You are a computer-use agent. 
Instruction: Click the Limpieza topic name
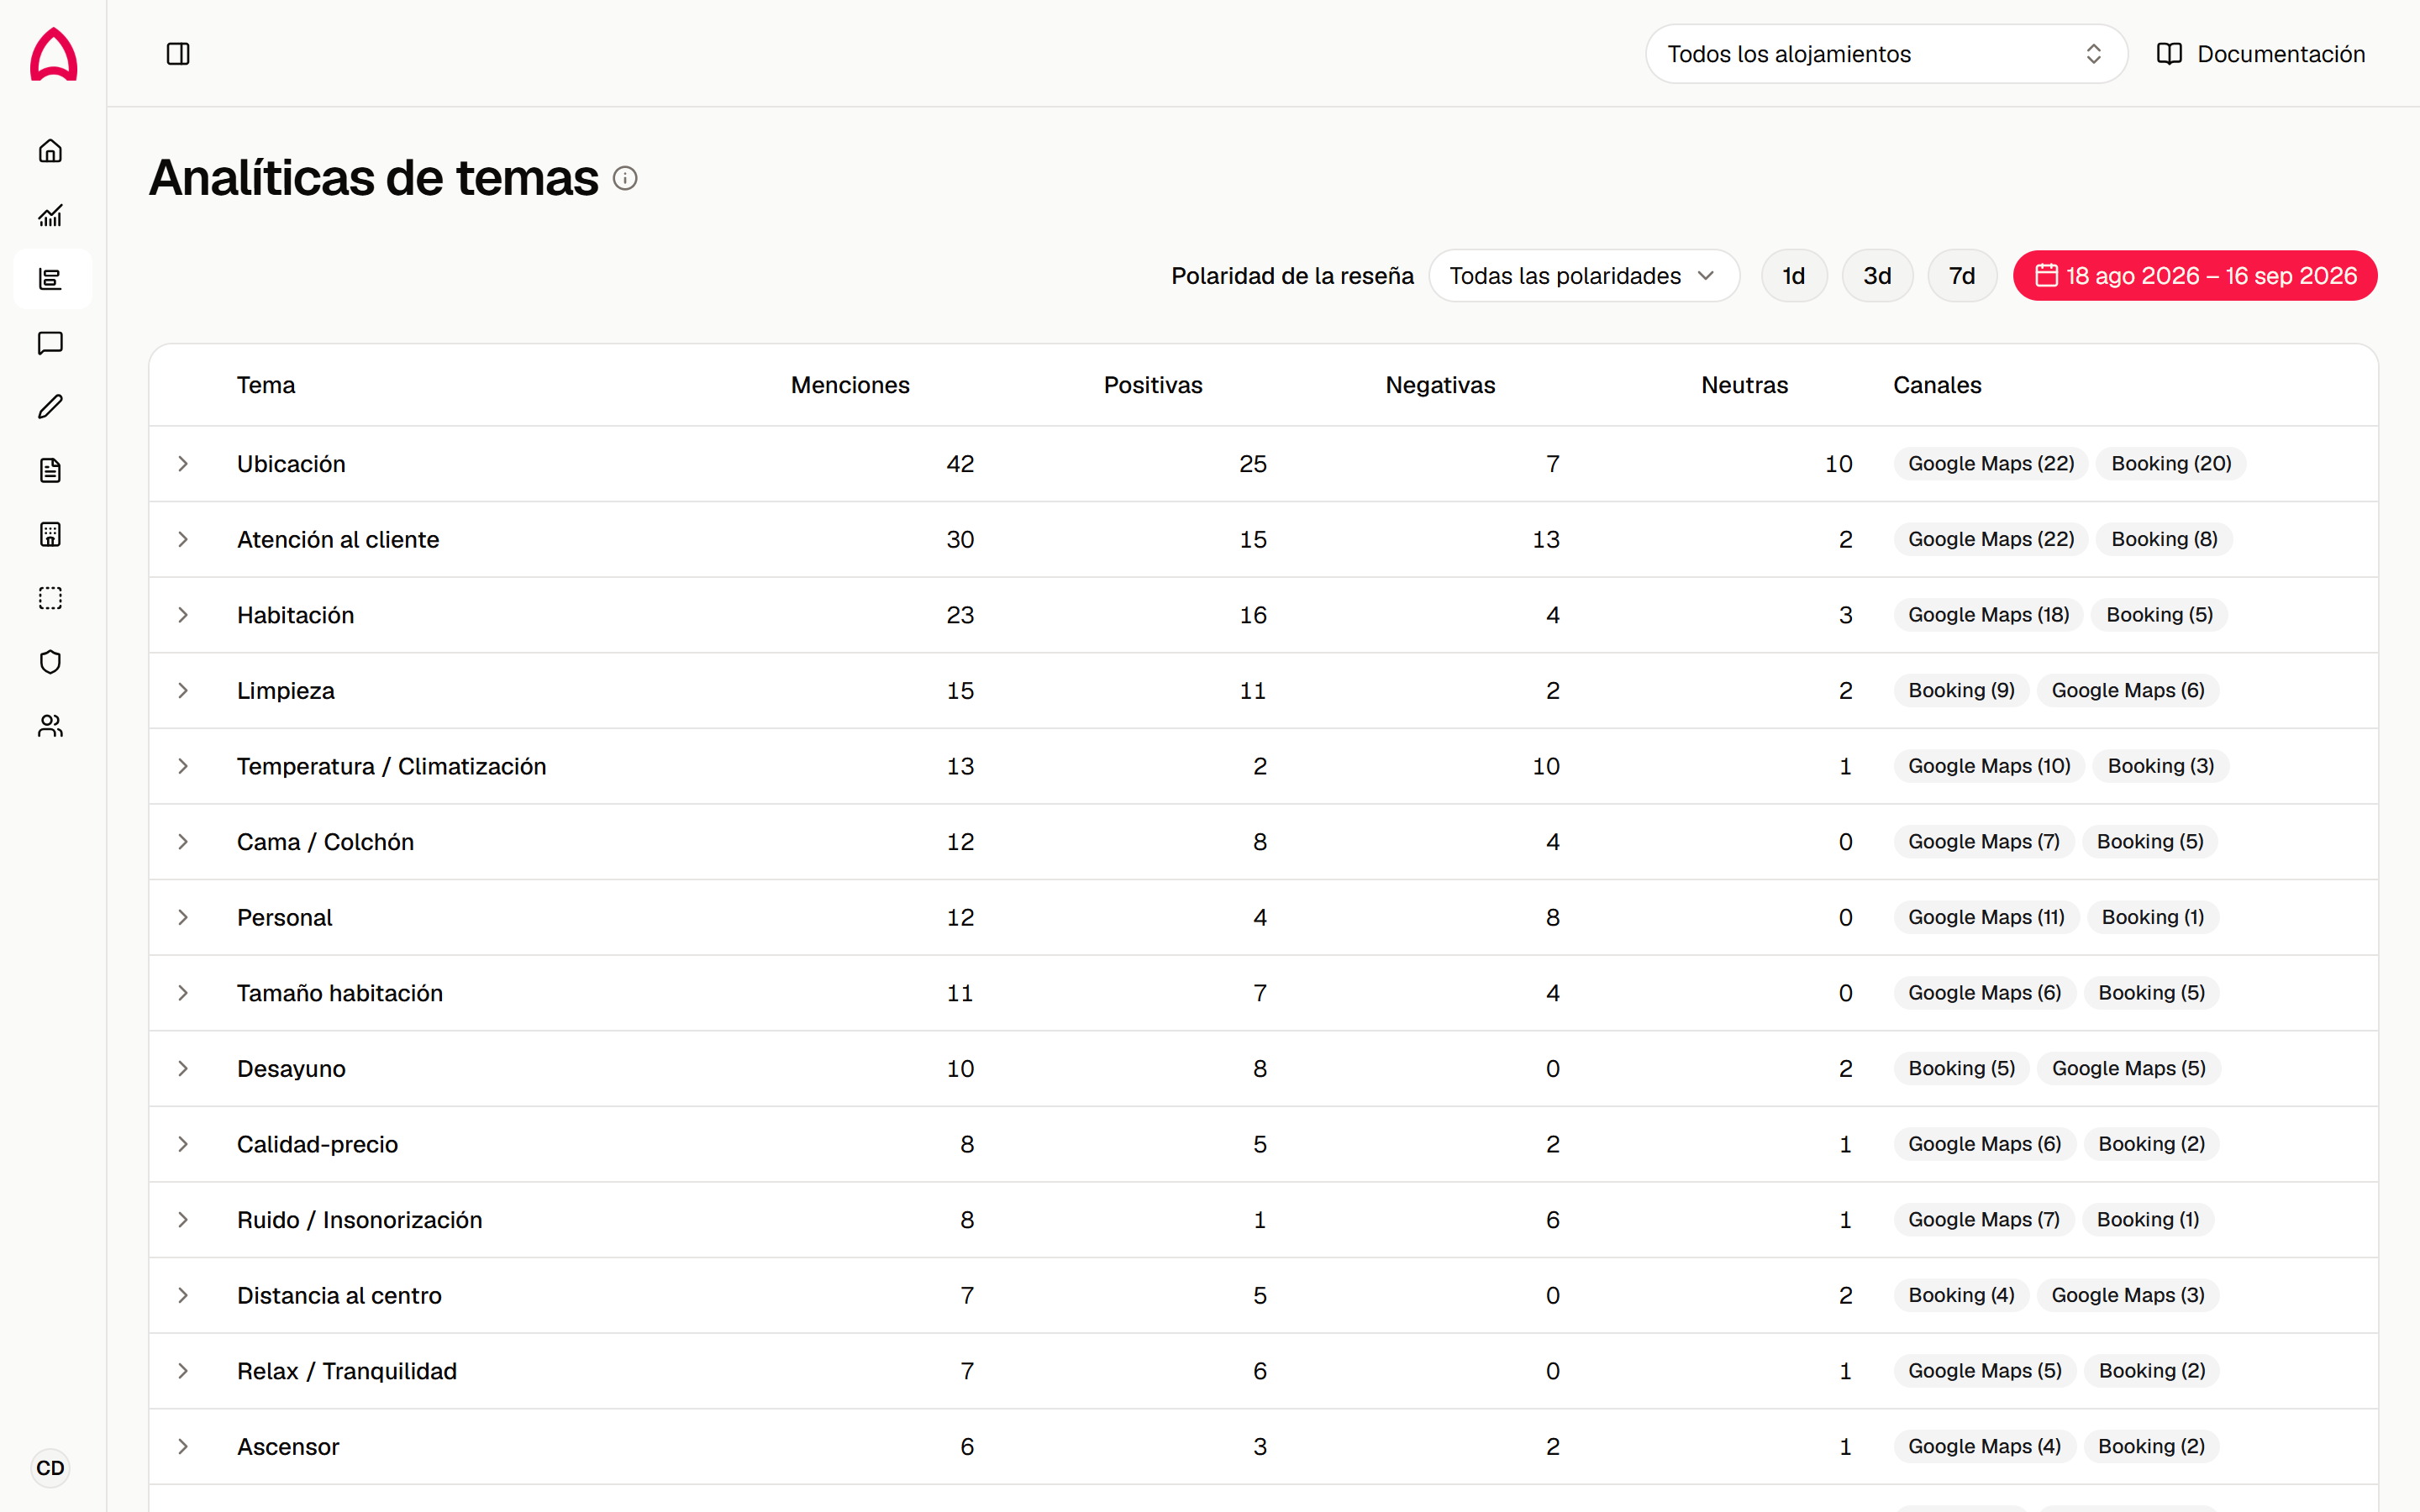point(286,691)
